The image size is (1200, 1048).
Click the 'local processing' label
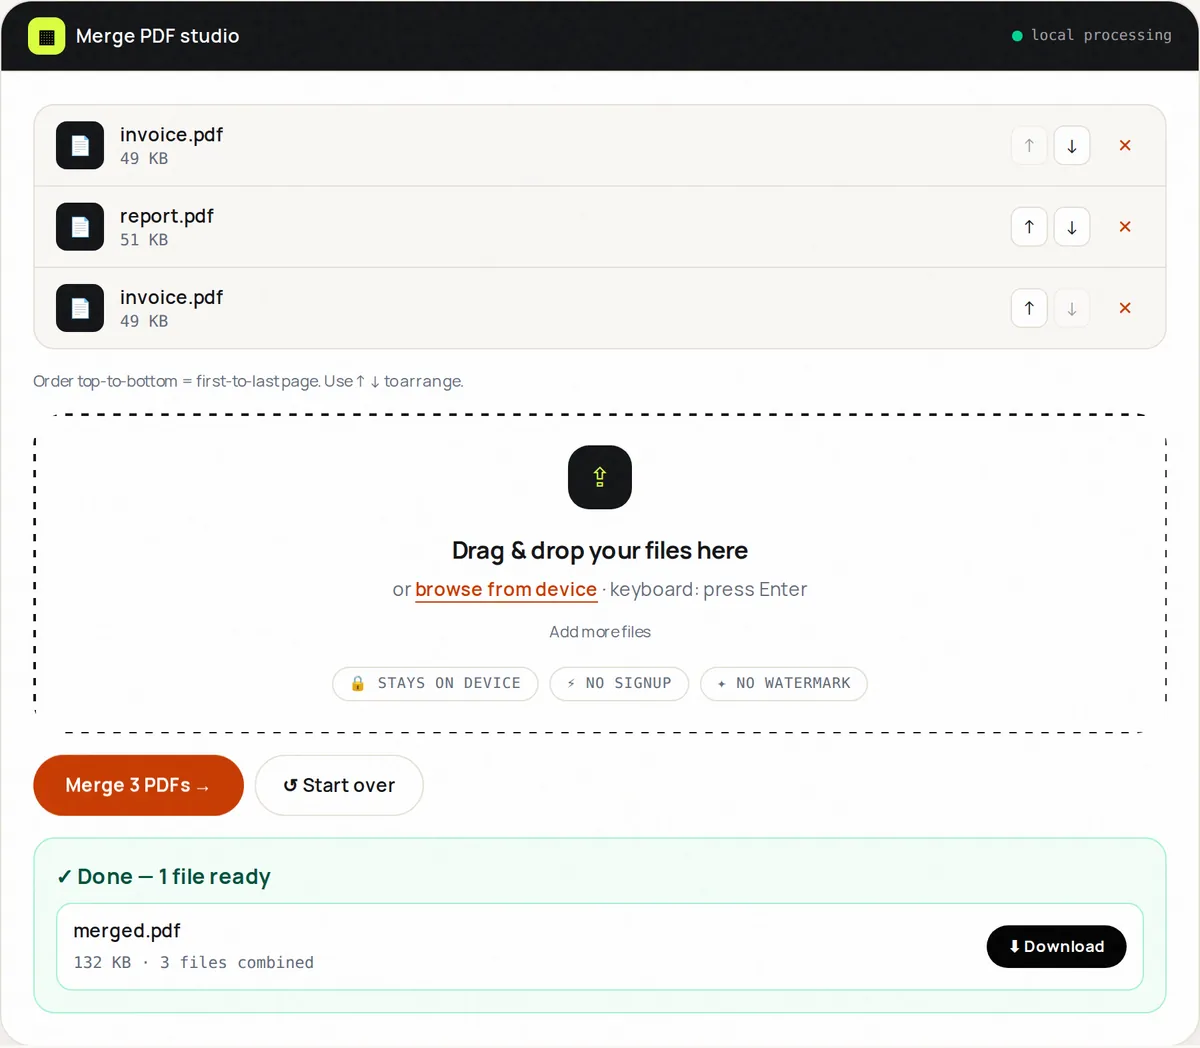[1101, 35]
